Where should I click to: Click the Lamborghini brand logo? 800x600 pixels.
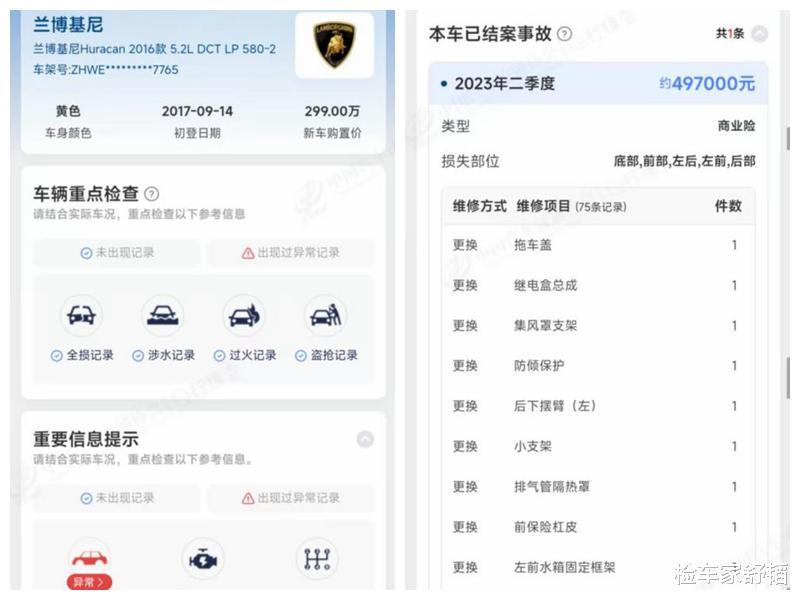(334, 45)
